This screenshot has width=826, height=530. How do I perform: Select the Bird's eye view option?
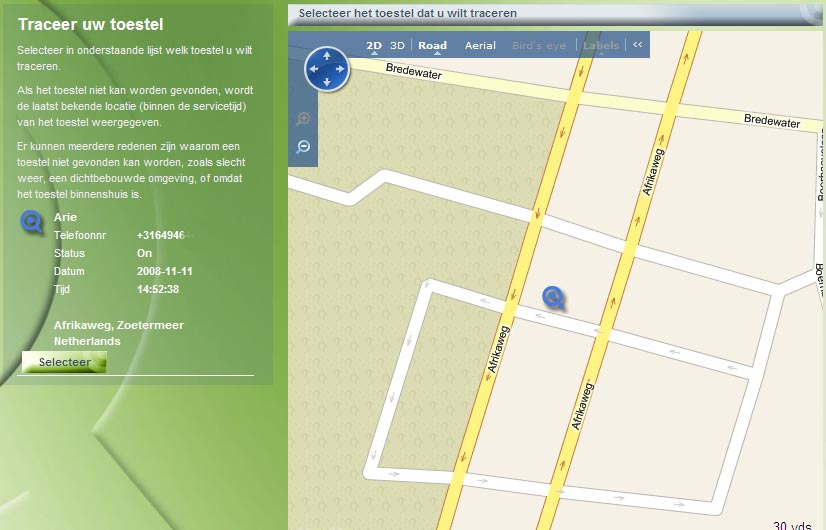coord(539,46)
